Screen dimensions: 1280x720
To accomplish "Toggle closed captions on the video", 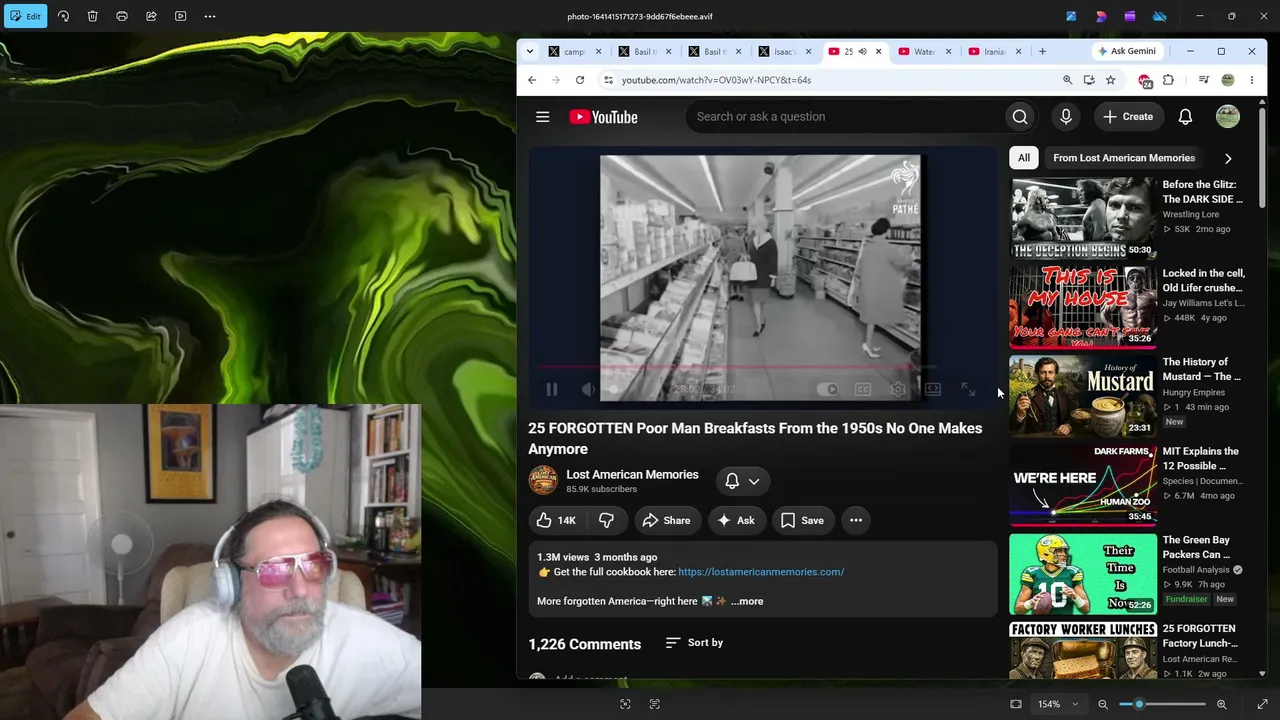I will tap(863, 390).
